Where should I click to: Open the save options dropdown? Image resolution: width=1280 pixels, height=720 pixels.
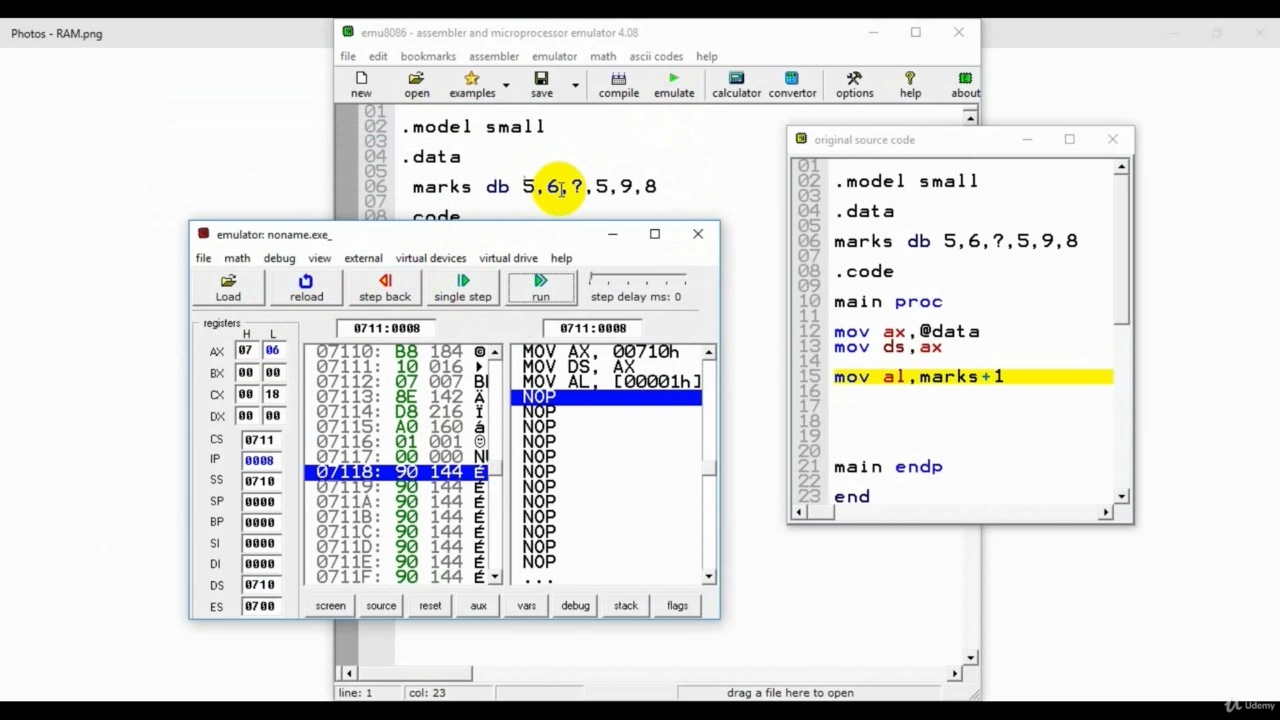[575, 85]
